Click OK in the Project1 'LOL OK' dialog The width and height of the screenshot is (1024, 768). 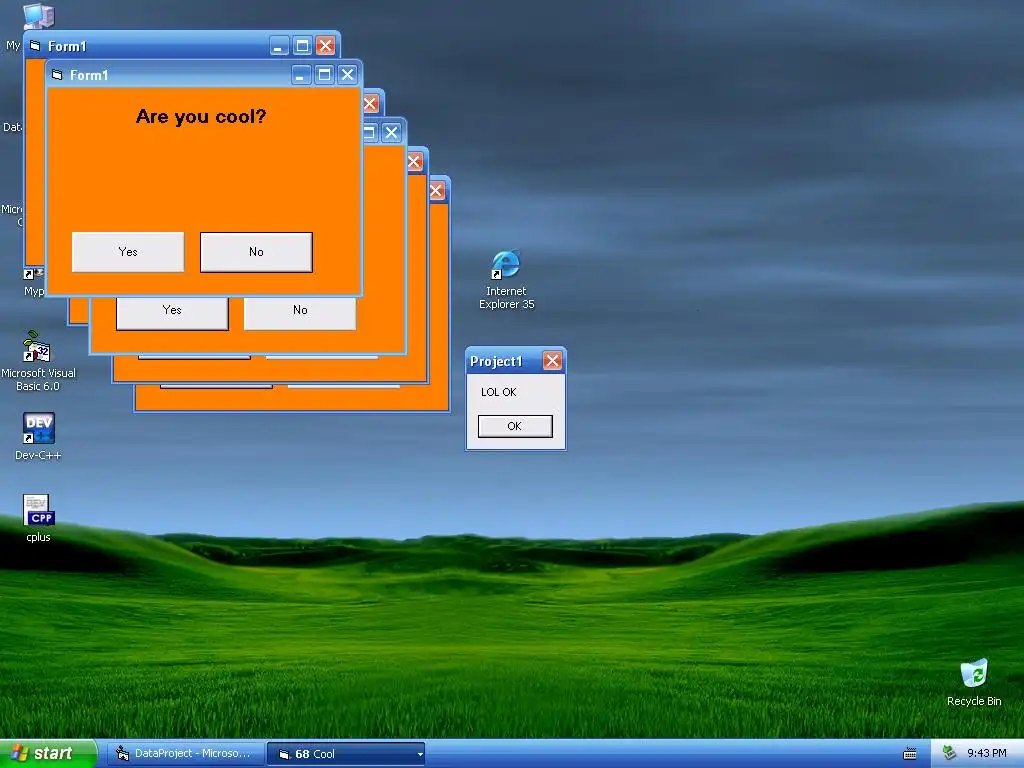[515, 426]
